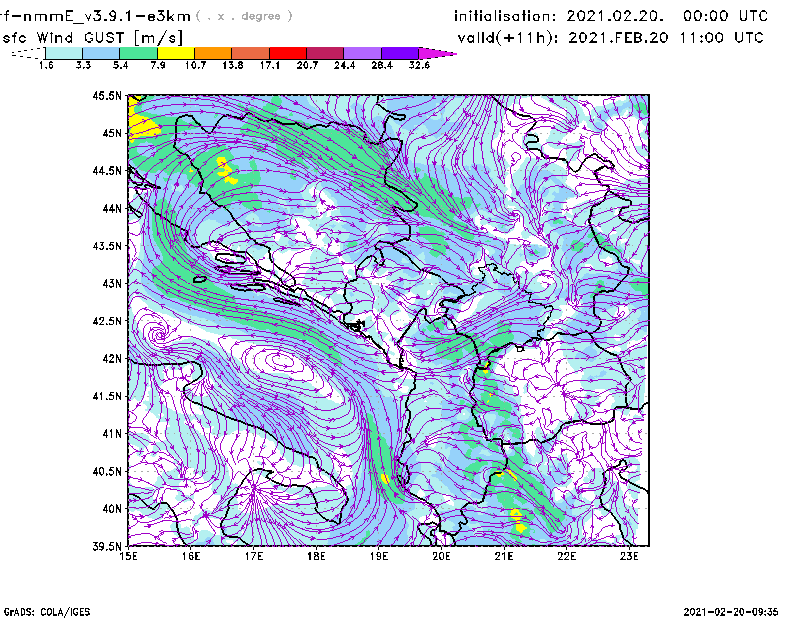Image resolution: width=800 pixels, height=618 pixels.
Task: Click the 23E longitude label
Action: 629,556
